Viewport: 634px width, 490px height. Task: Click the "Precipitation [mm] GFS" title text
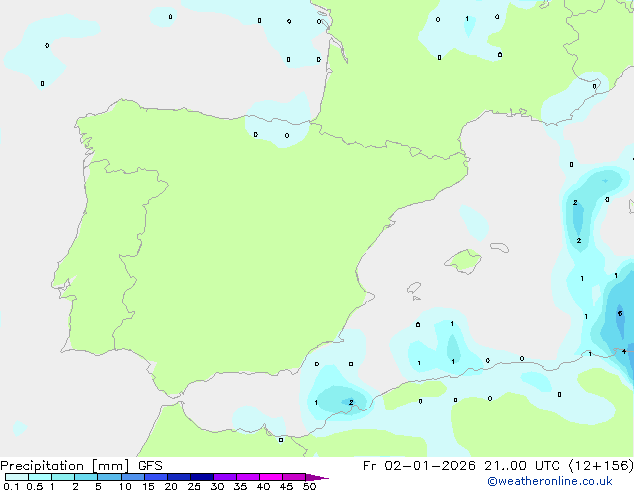[81, 466]
